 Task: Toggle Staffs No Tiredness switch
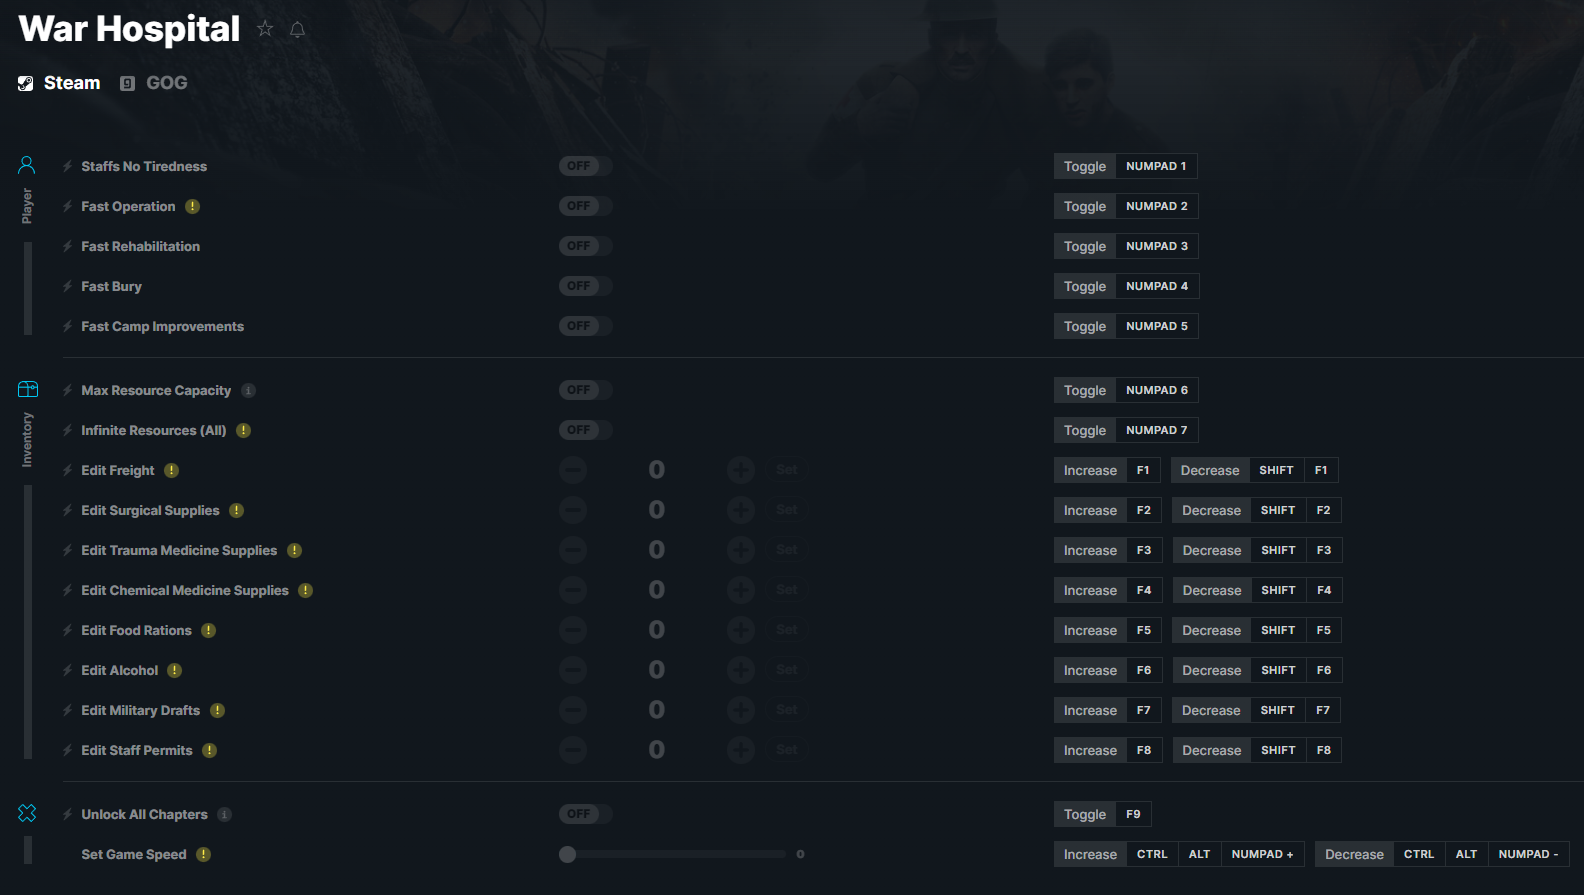(585, 166)
